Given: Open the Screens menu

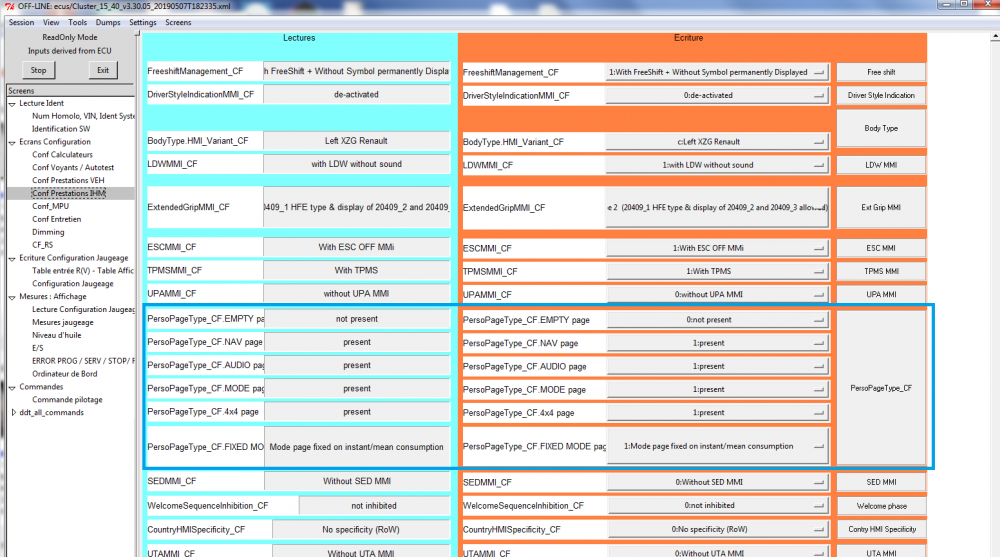Looking at the screenshot, I should click(178, 22).
